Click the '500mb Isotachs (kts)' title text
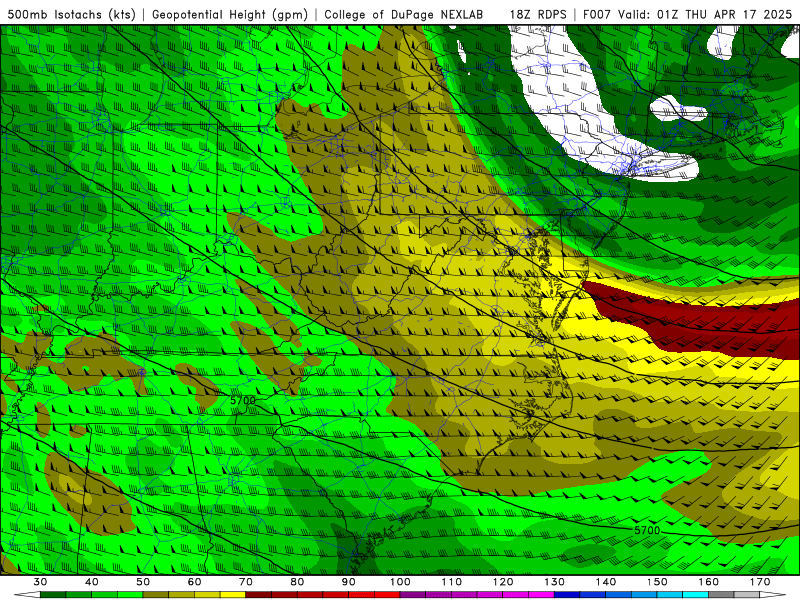Screen dimensions: 800x600 [71, 14]
